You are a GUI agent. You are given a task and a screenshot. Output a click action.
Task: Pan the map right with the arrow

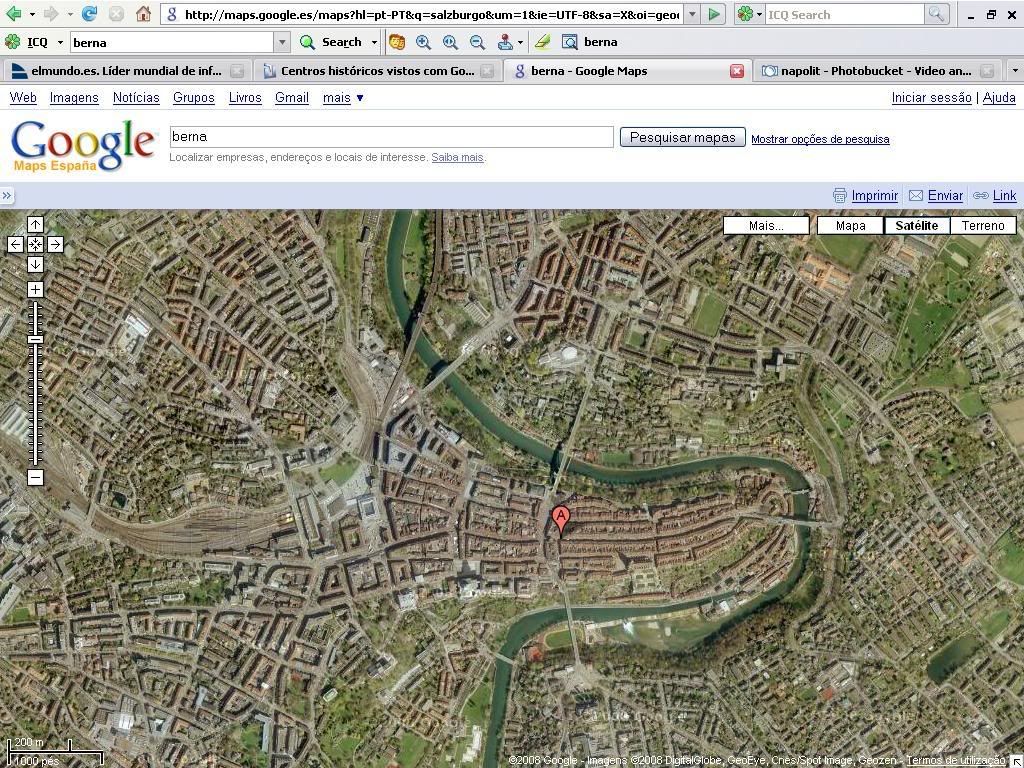(x=55, y=244)
